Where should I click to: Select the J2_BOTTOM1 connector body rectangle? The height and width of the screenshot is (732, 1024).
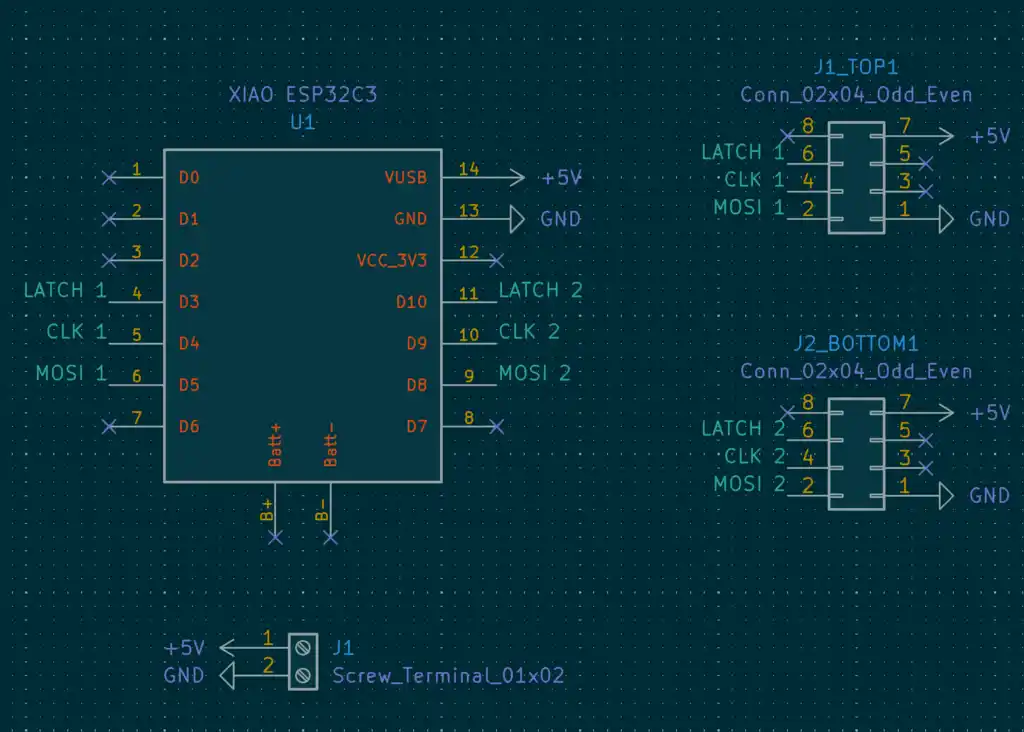(x=856, y=454)
